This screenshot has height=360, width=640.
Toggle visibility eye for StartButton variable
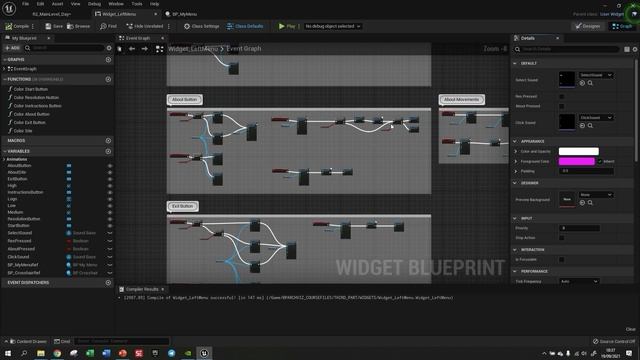coord(109,226)
